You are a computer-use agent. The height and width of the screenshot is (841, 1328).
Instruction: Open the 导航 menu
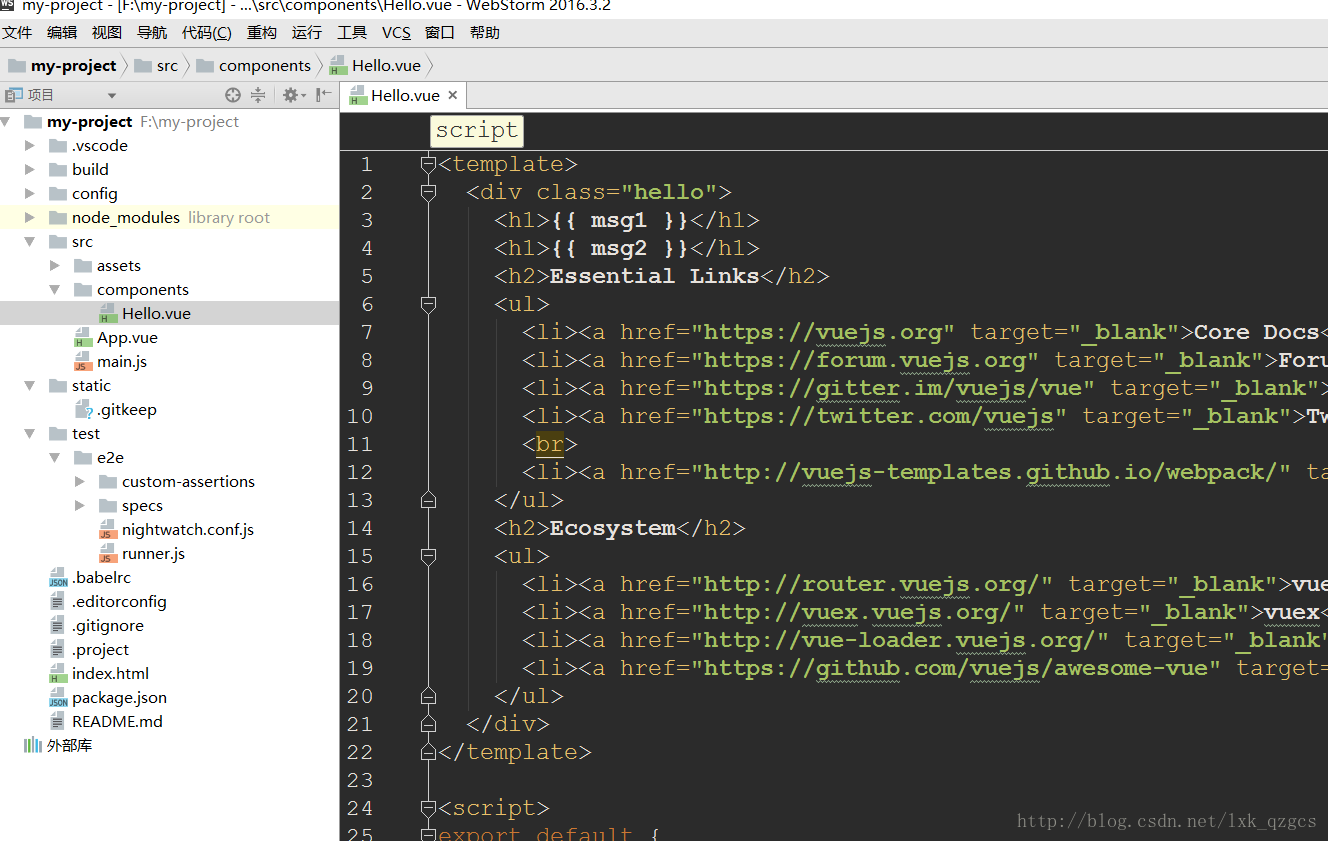(x=152, y=33)
